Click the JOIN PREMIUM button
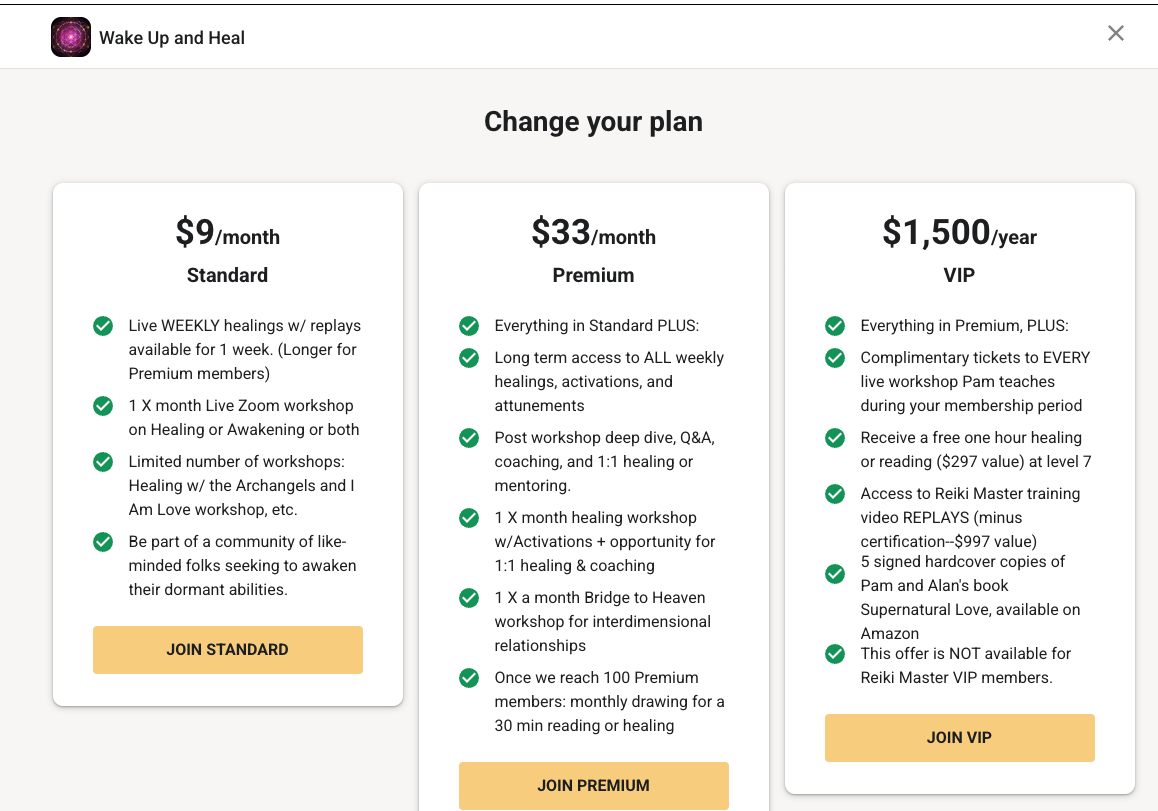The width and height of the screenshot is (1158, 811). (x=594, y=785)
